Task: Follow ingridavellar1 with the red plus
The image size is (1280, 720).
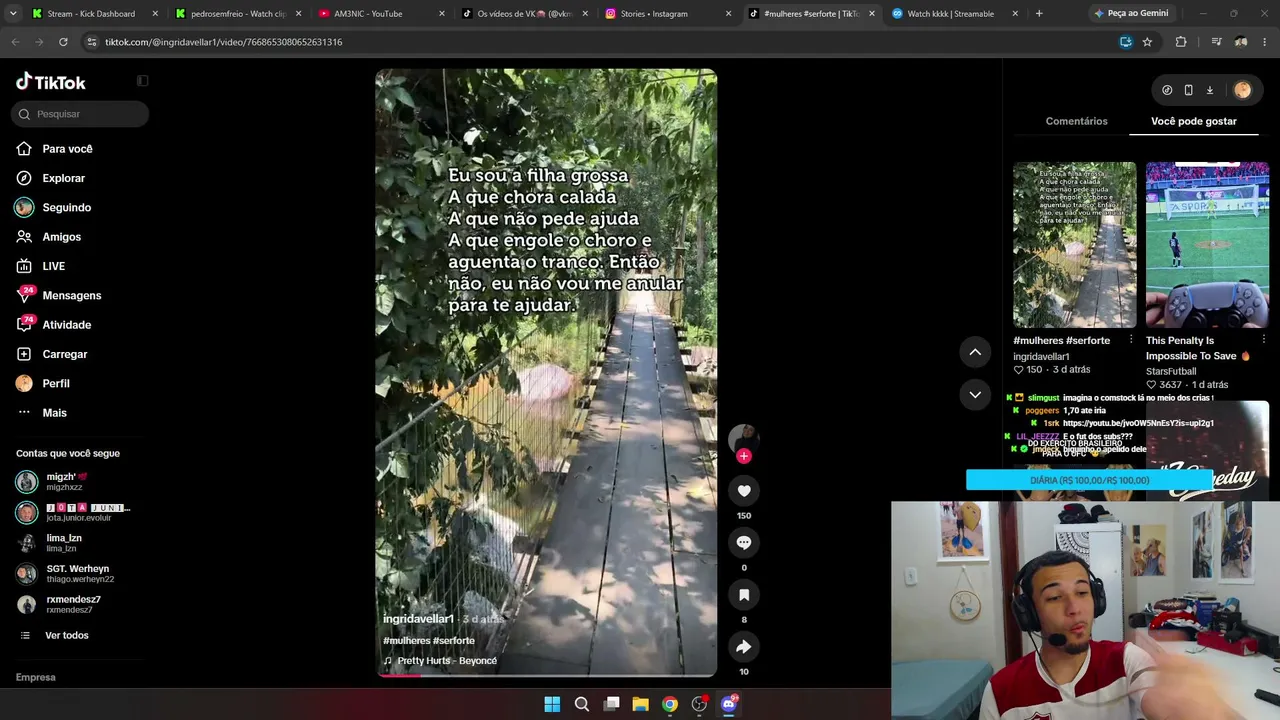Action: [x=743, y=456]
